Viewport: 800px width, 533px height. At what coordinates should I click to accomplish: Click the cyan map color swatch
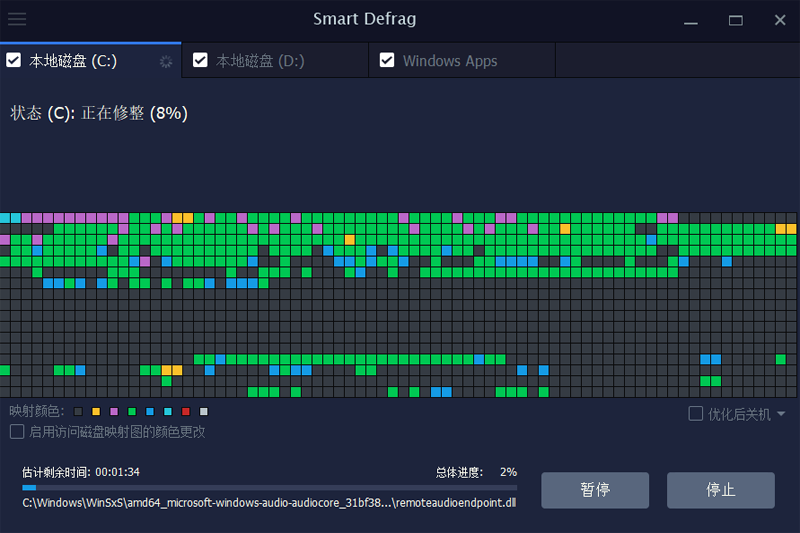click(168, 412)
